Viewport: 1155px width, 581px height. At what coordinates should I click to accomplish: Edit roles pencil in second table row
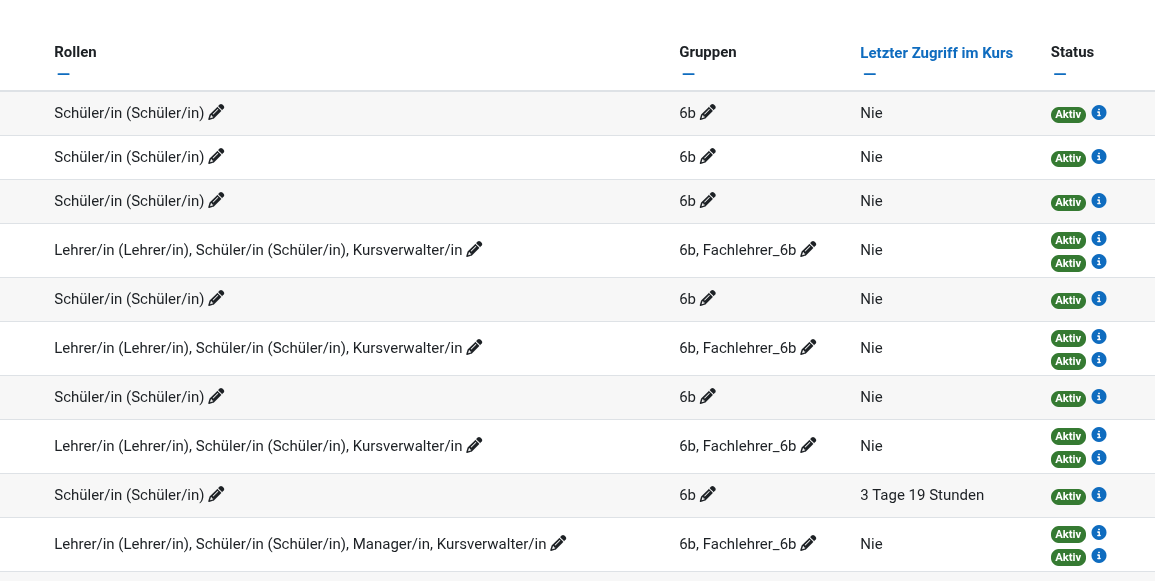coord(216,157)
